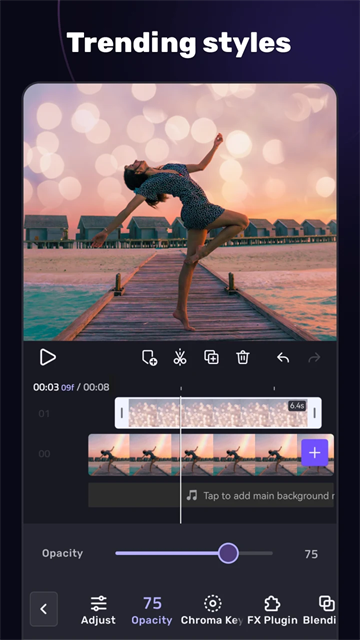Open the Chroma Key tool
This screenshot has height=640, width=360.
click(x=212, y=610)
